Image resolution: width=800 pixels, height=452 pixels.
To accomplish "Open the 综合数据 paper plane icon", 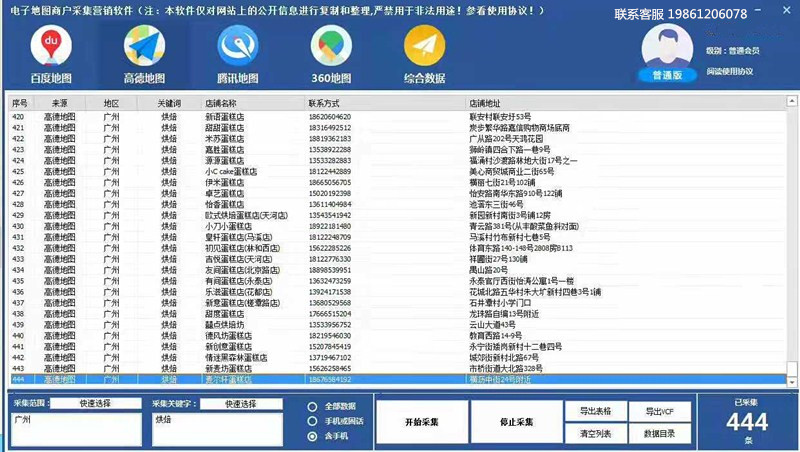I will pyautogui.click(x=424, y=46).
